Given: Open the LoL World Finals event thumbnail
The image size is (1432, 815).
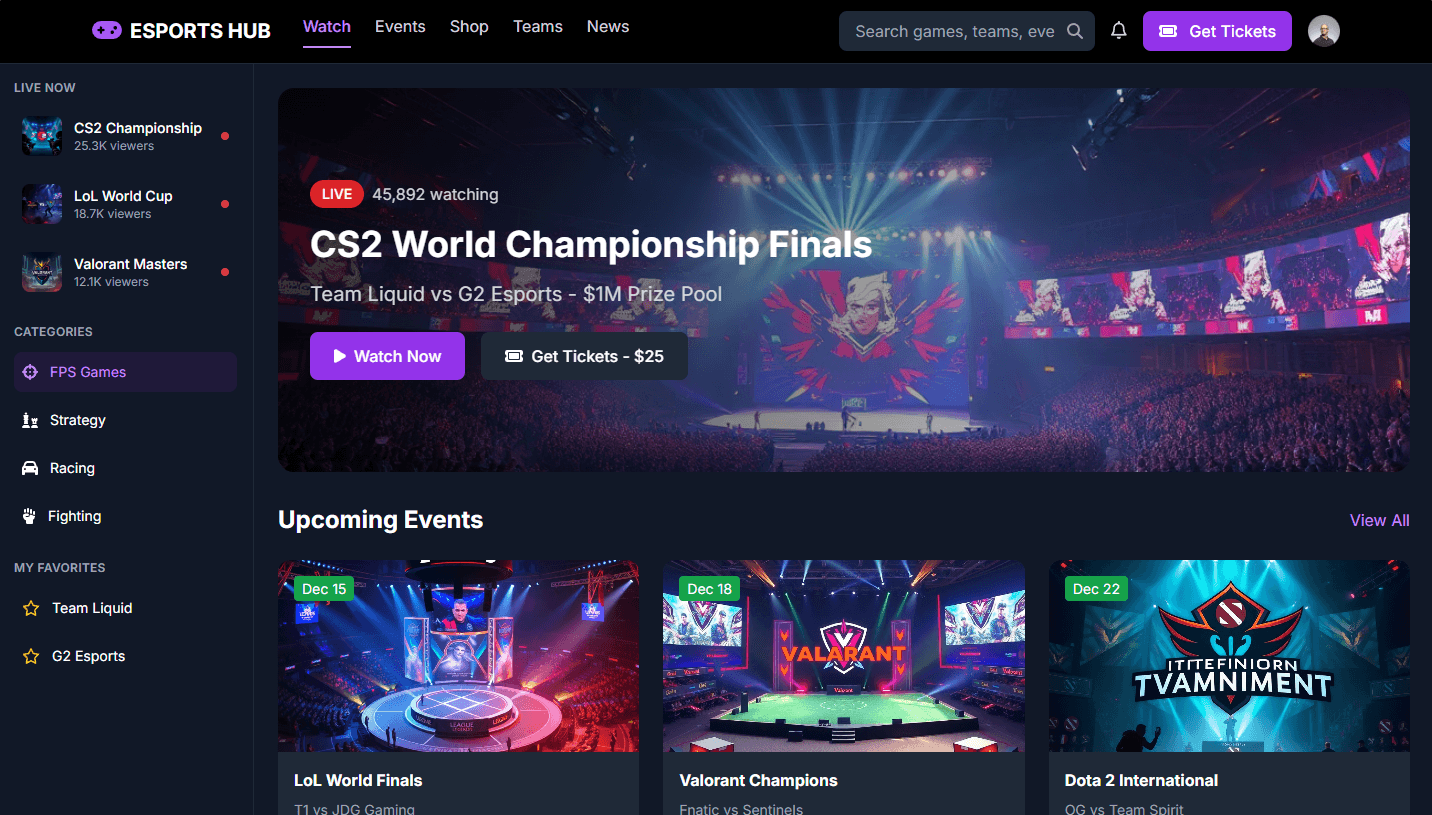Looking at the screenshot, I should point(458,656).
